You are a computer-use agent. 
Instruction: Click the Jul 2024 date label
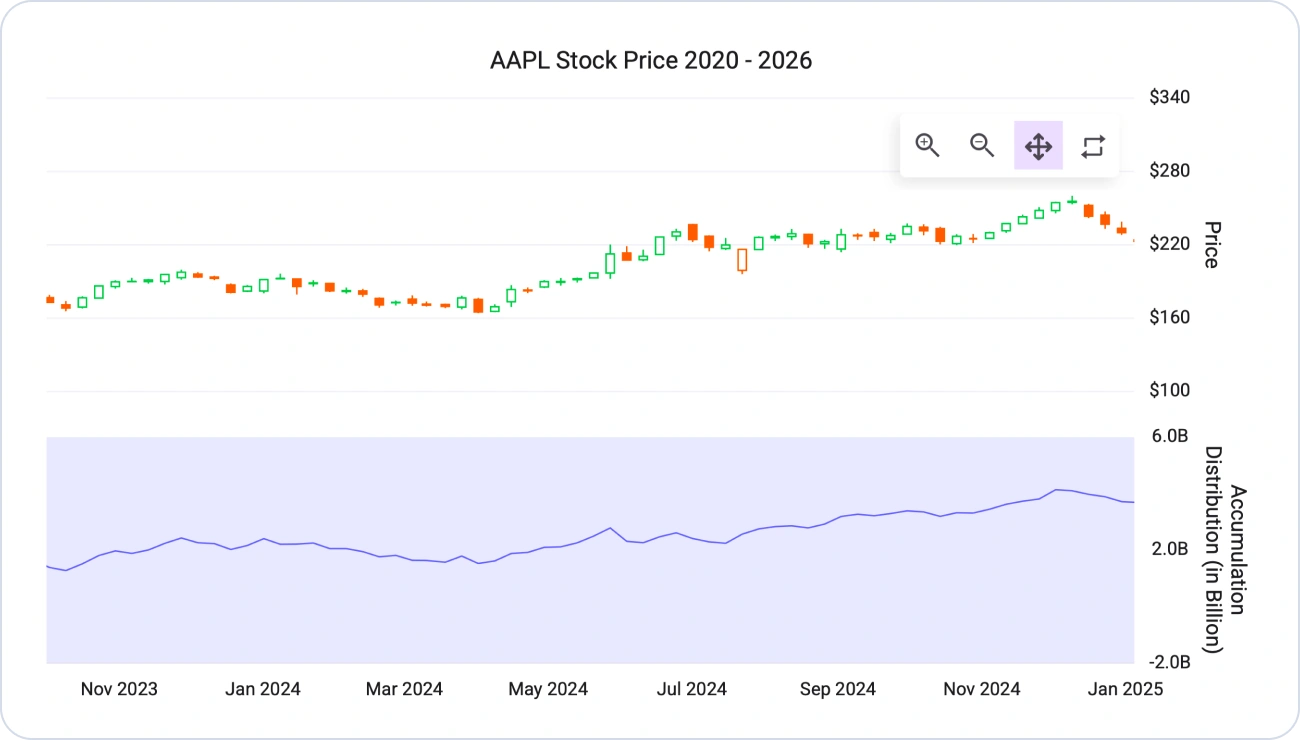tap(692, 689)
